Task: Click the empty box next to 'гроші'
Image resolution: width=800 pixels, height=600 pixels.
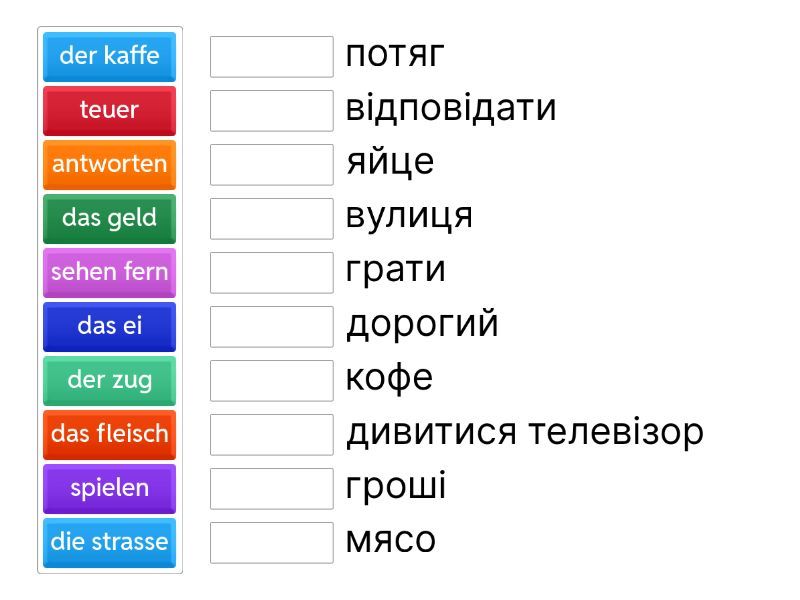Action: click(x=271, y=488)
